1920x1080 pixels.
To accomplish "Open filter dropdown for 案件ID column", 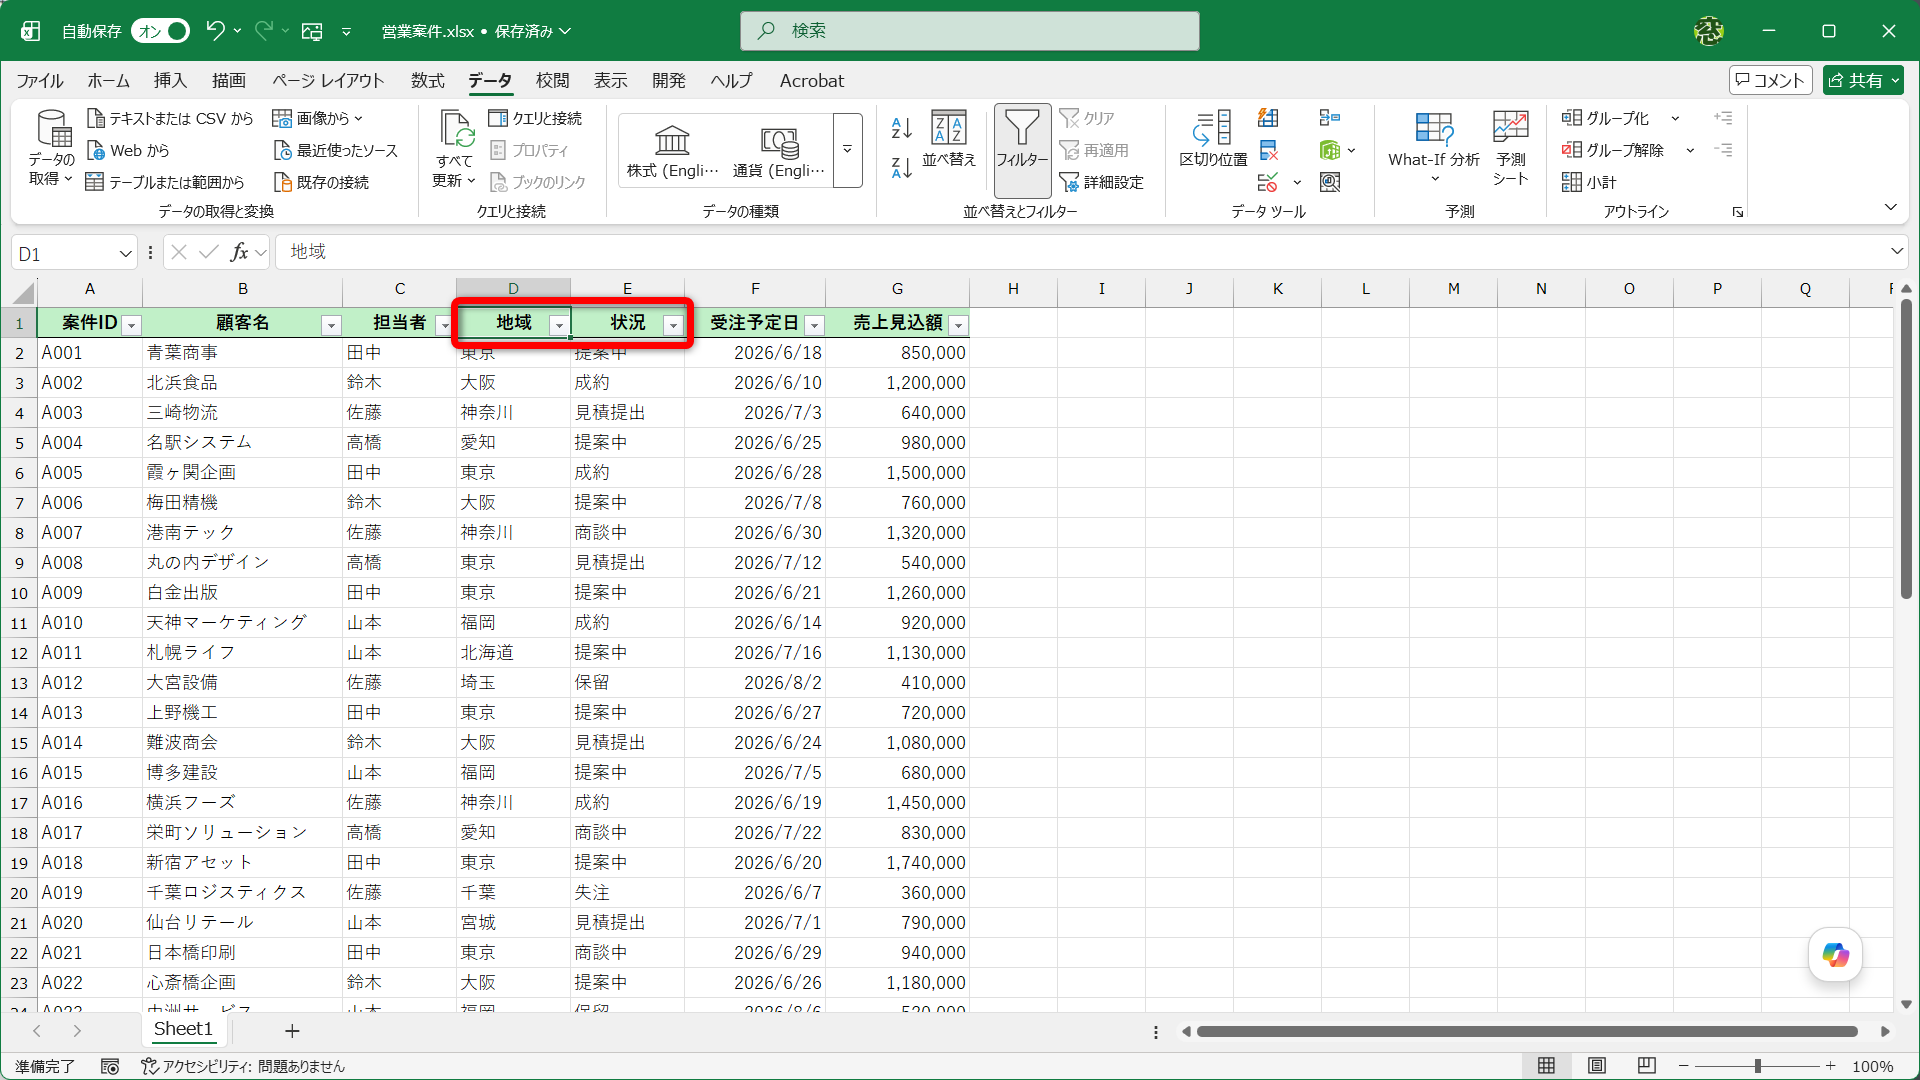I will [131, 325].
